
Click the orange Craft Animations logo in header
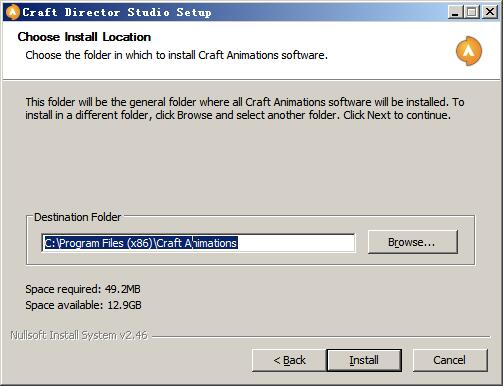pos(469,51)
